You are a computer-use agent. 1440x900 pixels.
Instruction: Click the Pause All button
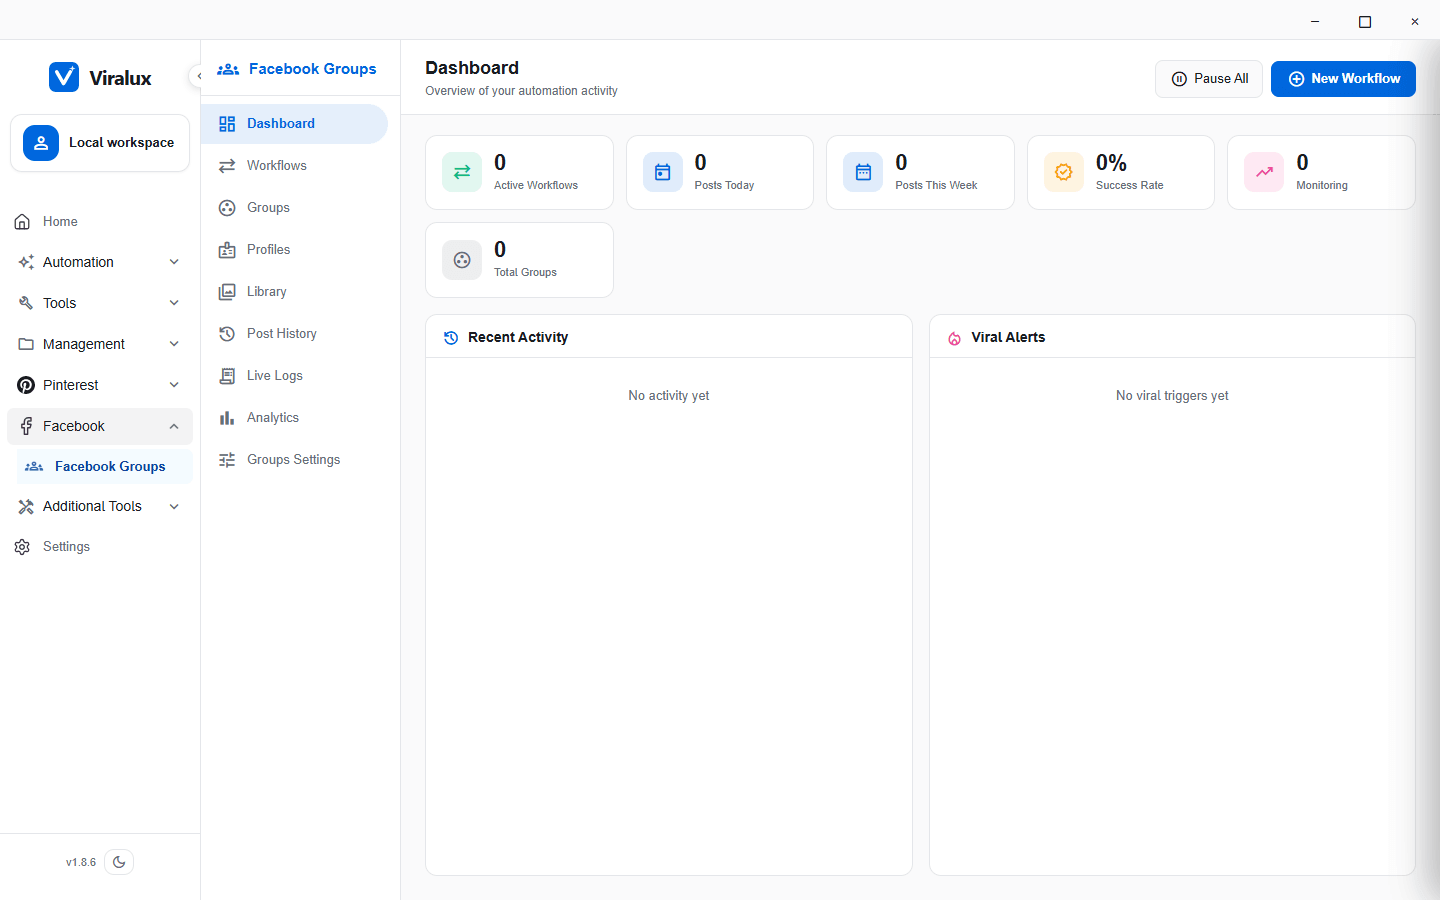point(1209,79)
